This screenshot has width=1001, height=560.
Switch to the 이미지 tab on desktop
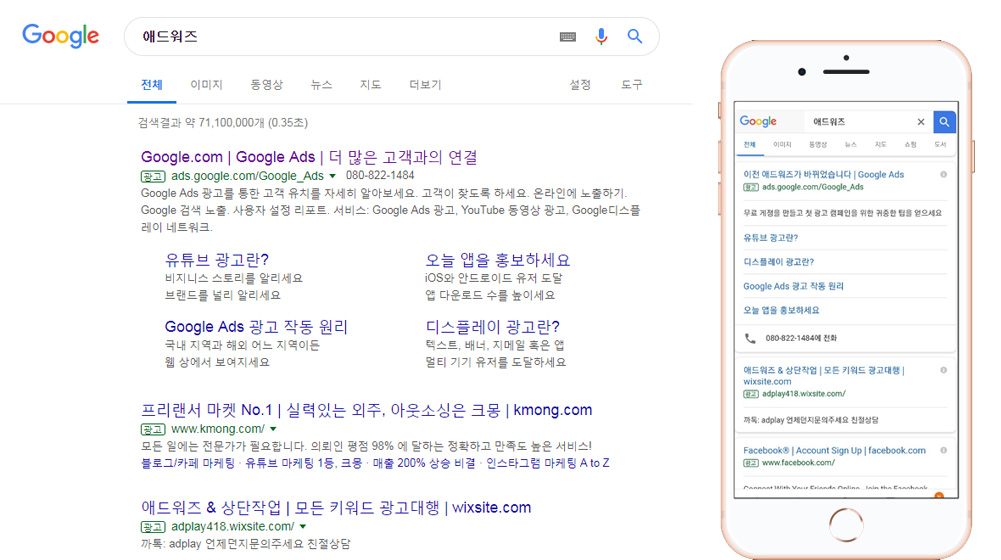click(x=206, y=85)
